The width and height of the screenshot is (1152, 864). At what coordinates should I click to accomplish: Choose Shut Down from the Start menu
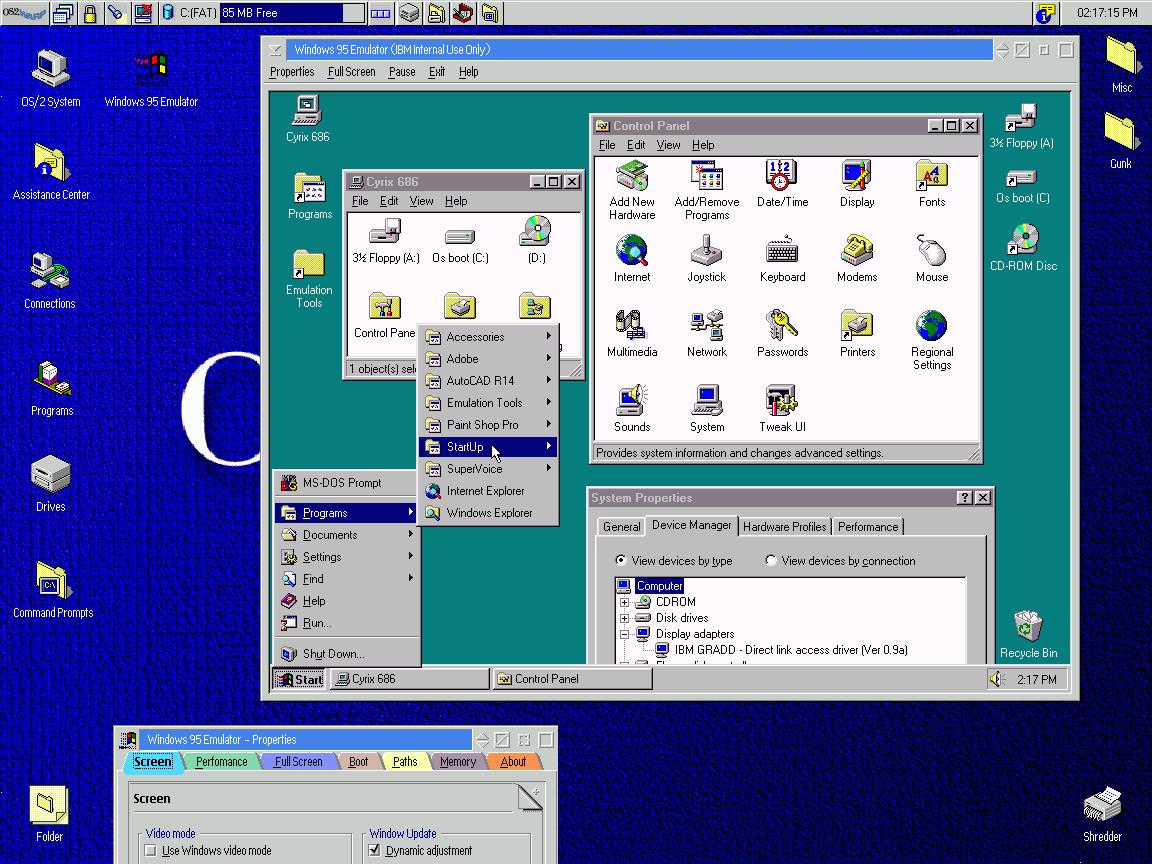[347, 654]
